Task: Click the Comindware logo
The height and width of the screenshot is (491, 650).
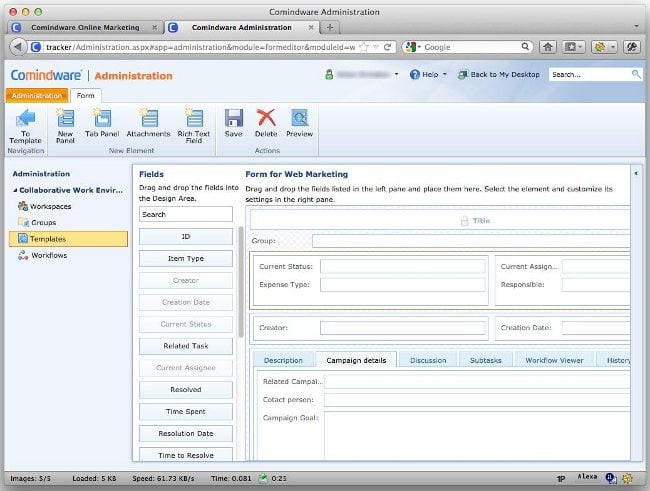Action: pos(46,75)
